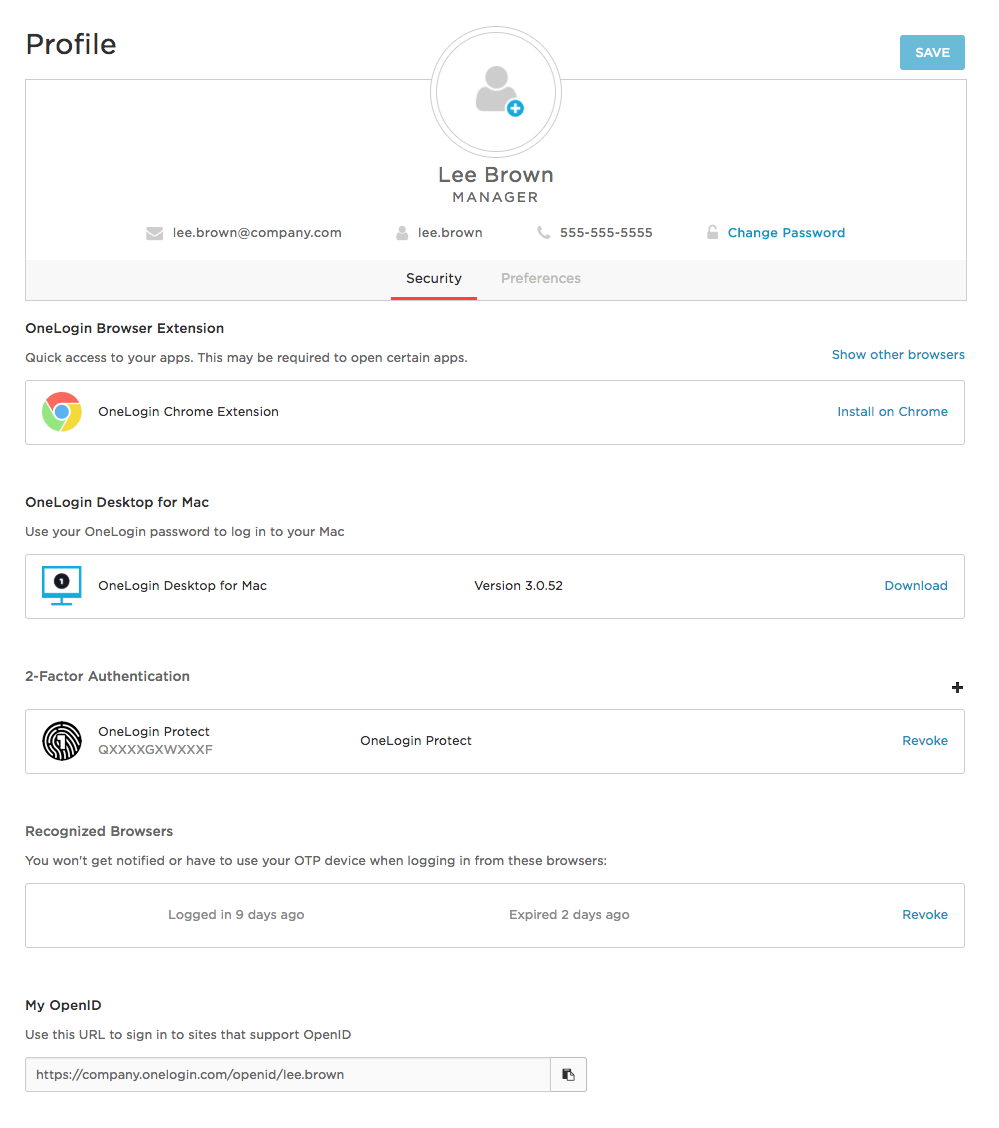
Task: Click the envelope icon beside email address
Action: click(155, 233)
